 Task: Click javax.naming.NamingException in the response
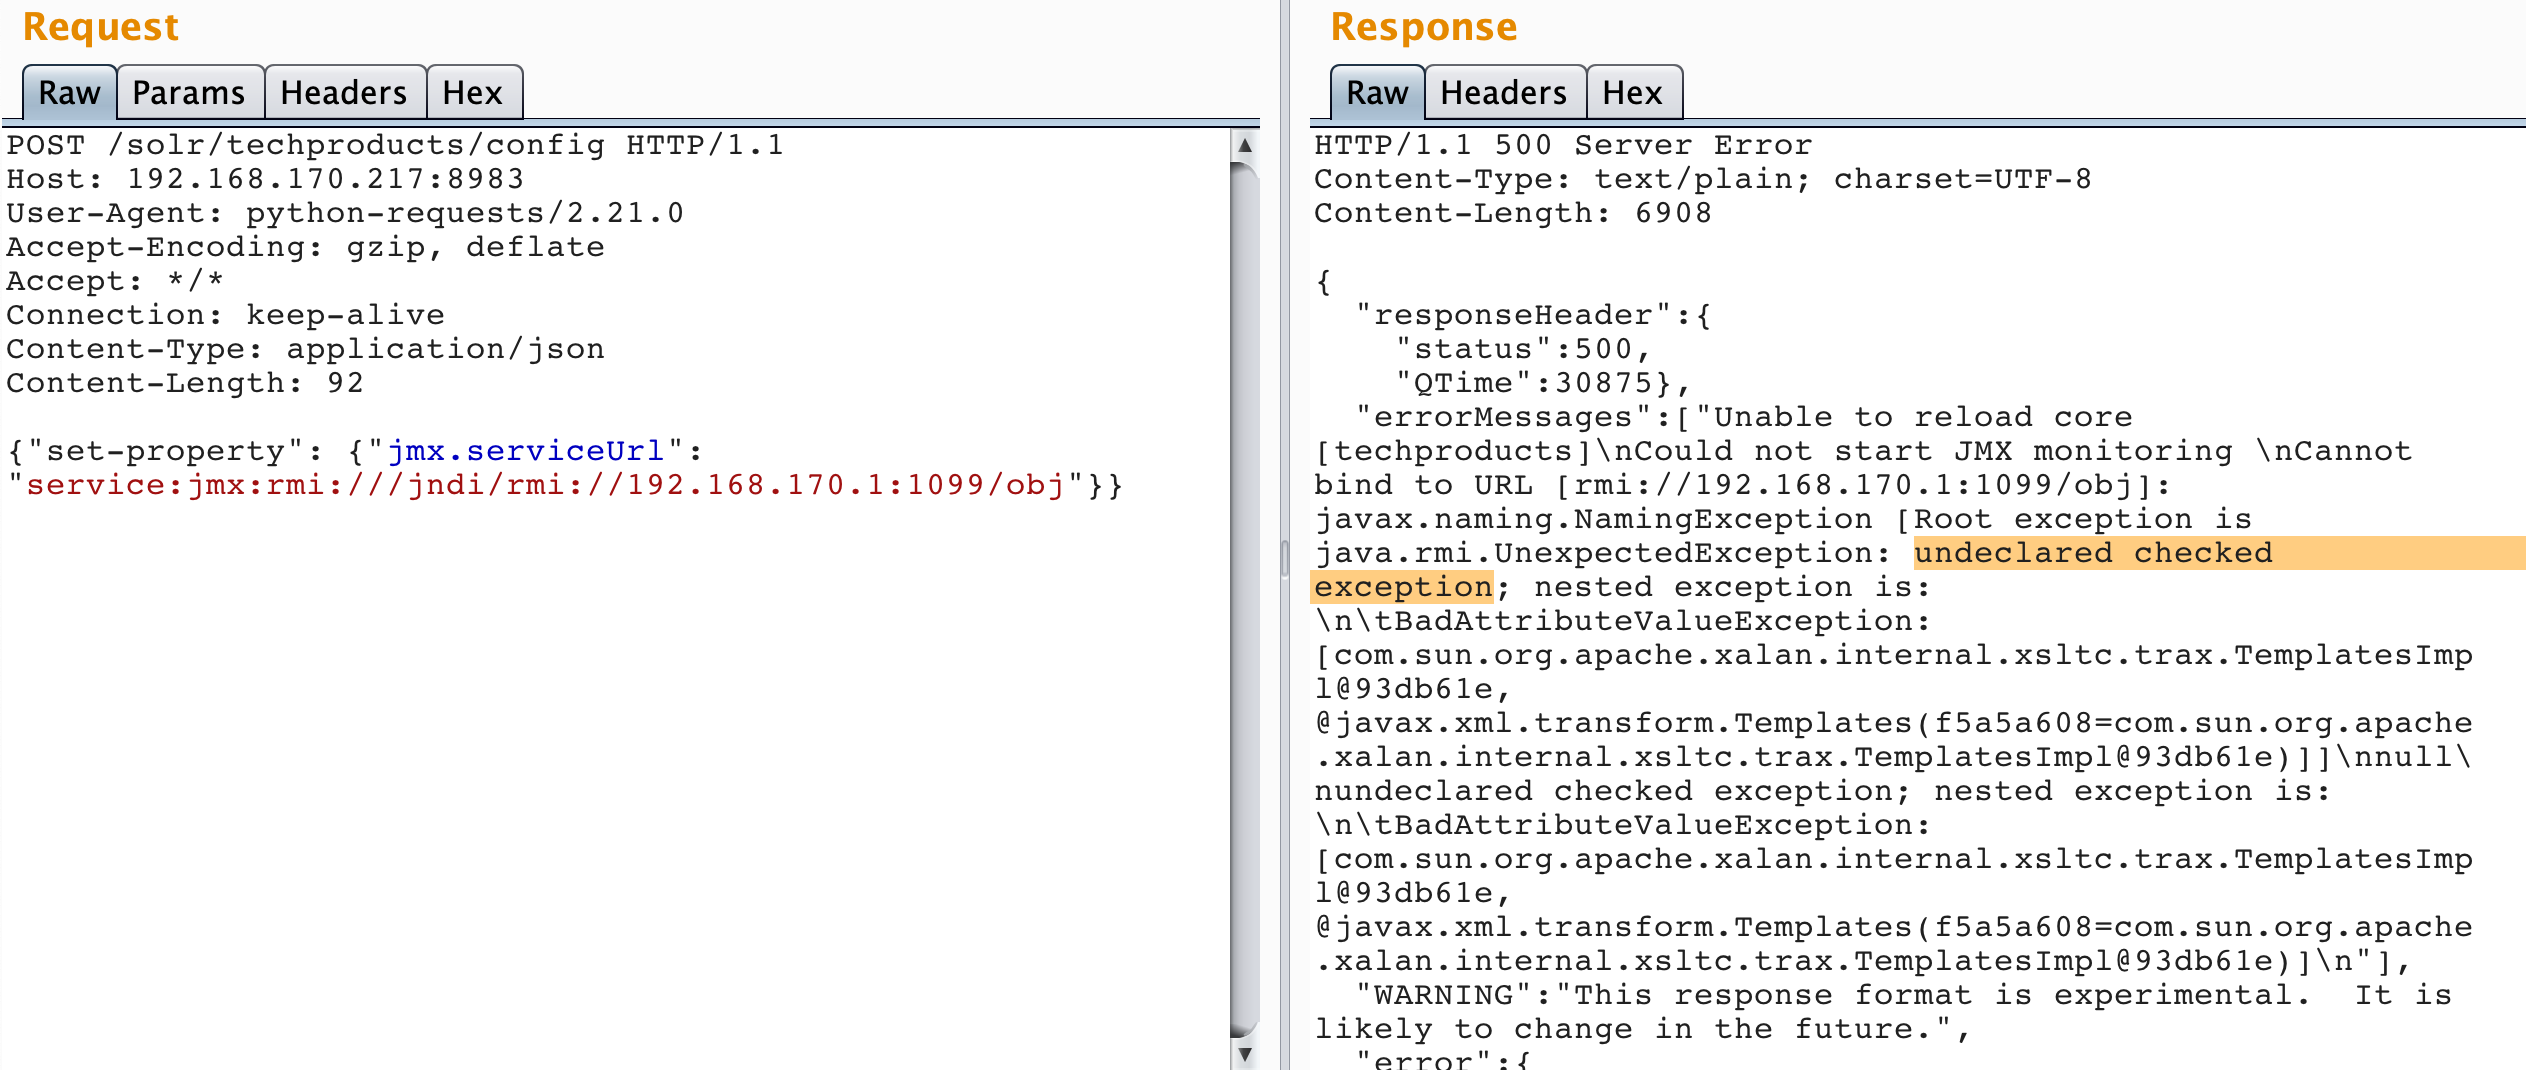1593,519
